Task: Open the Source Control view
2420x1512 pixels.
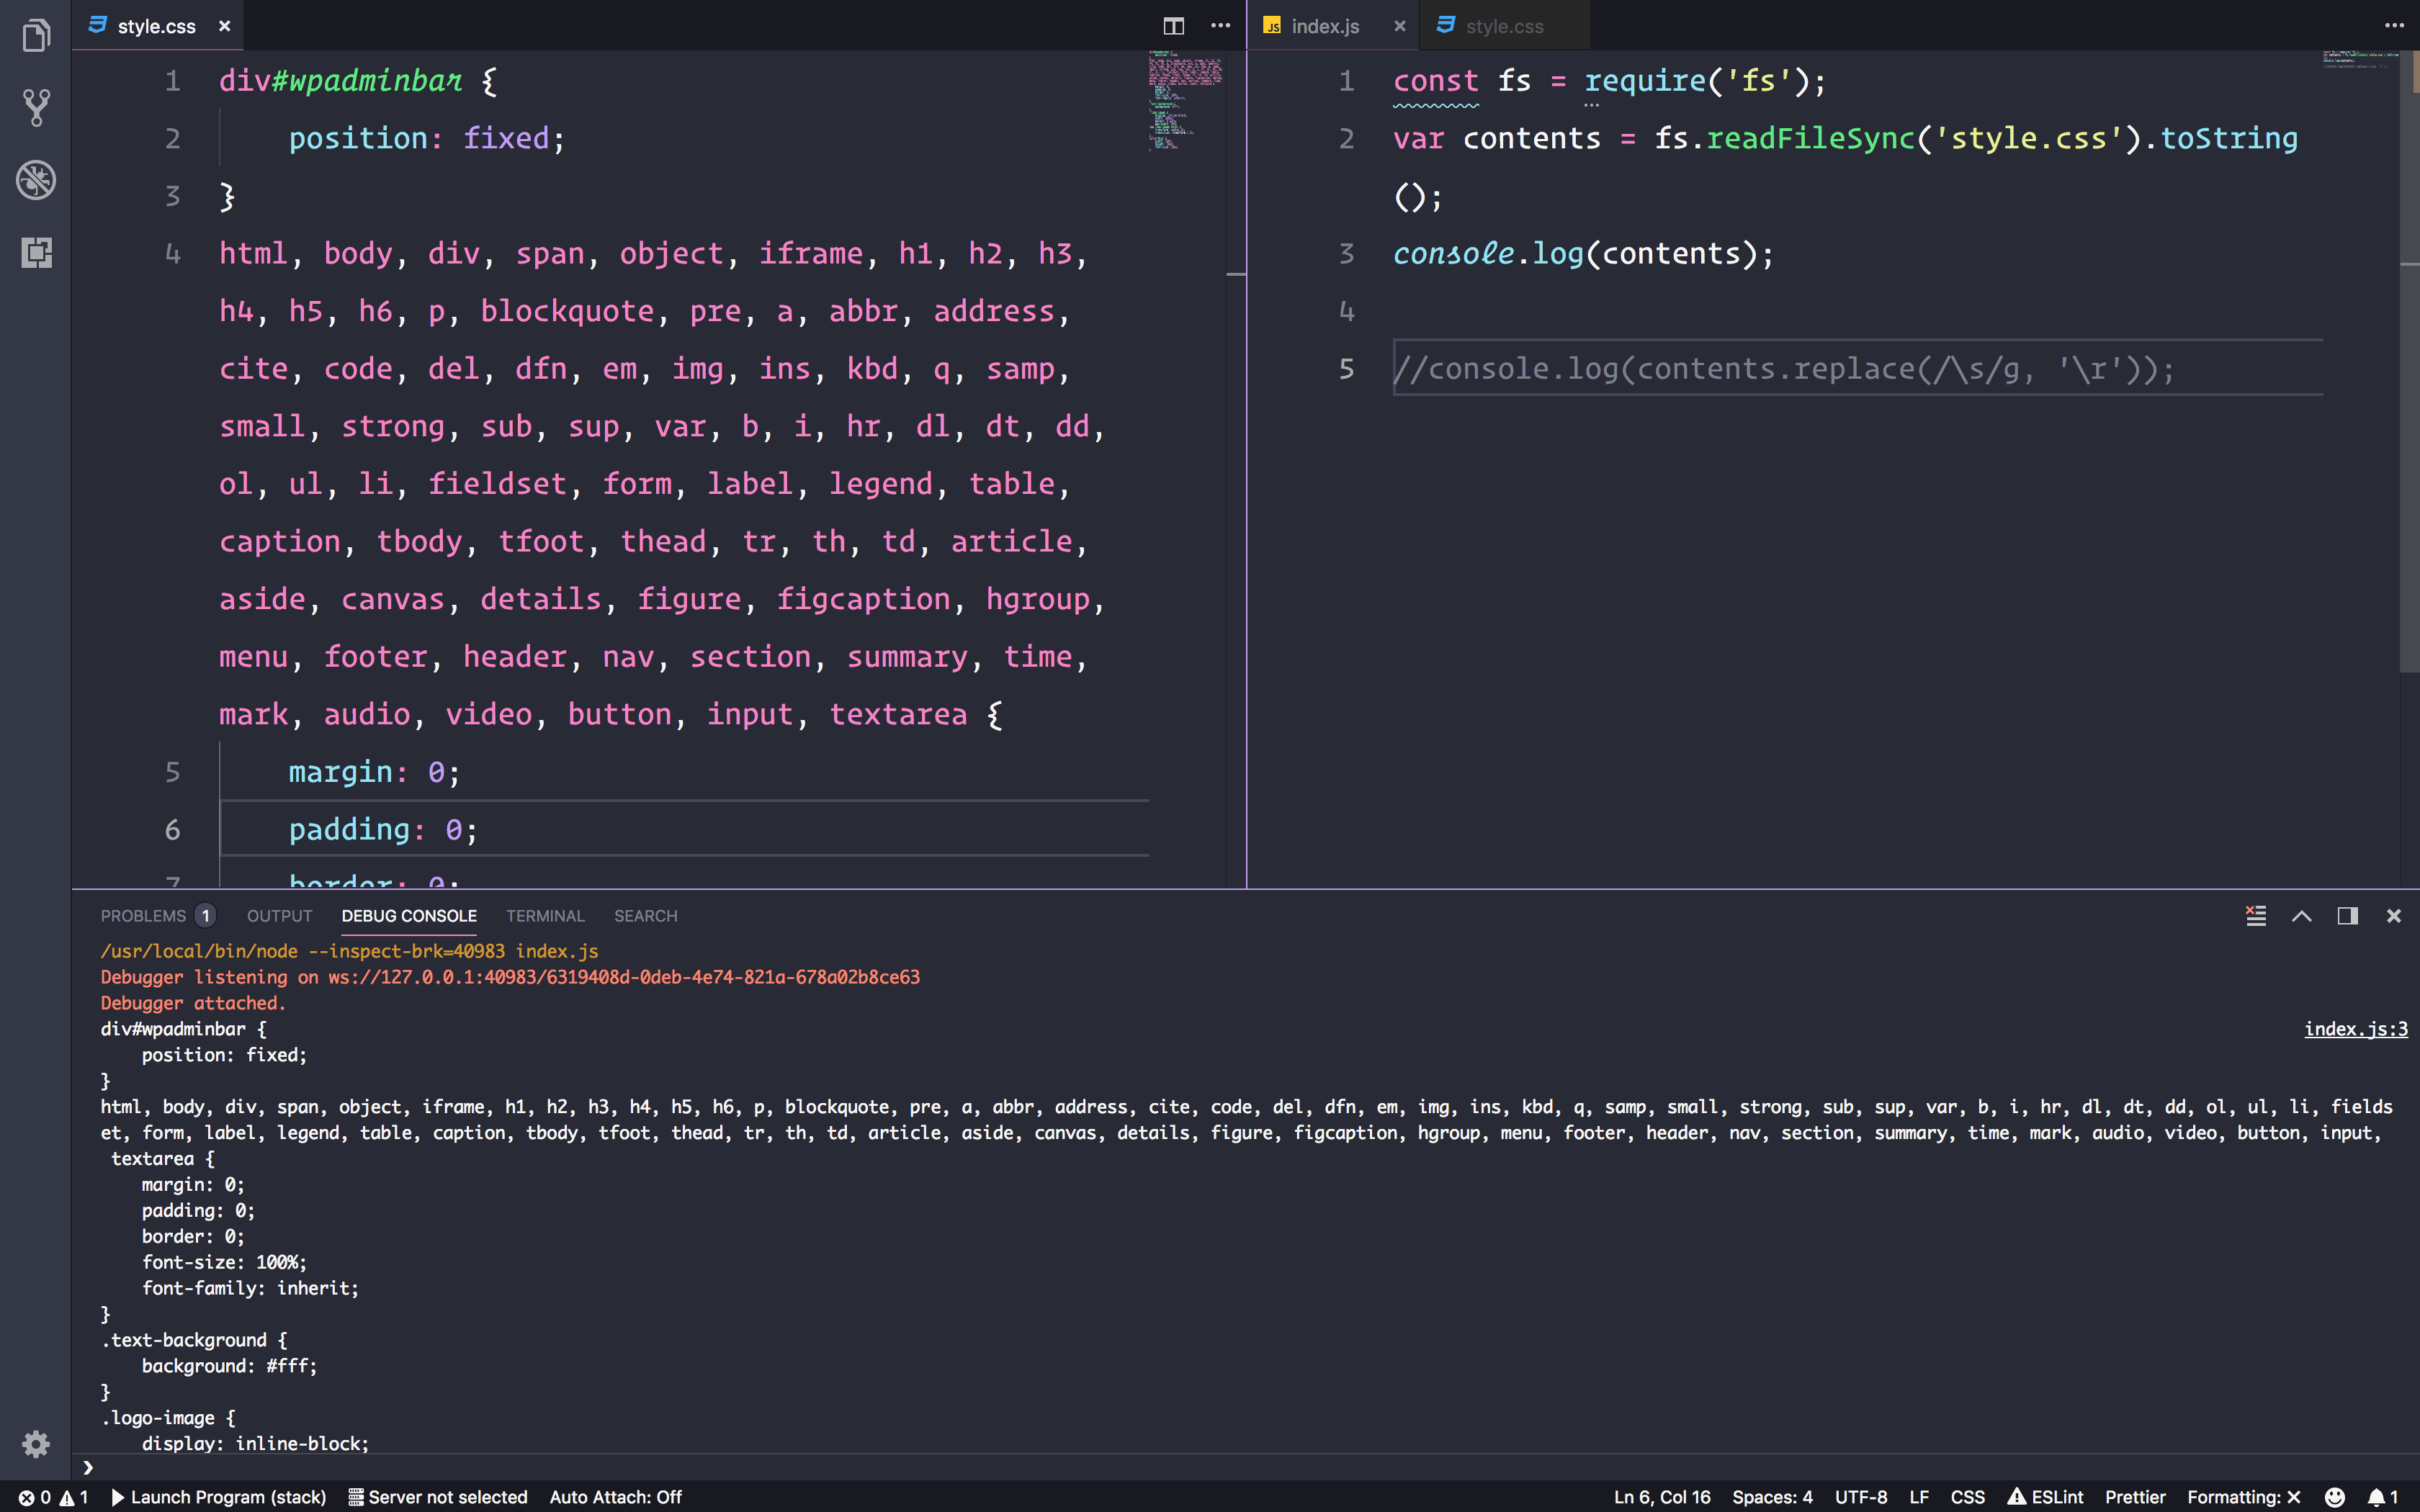Action: click(36, 107)
